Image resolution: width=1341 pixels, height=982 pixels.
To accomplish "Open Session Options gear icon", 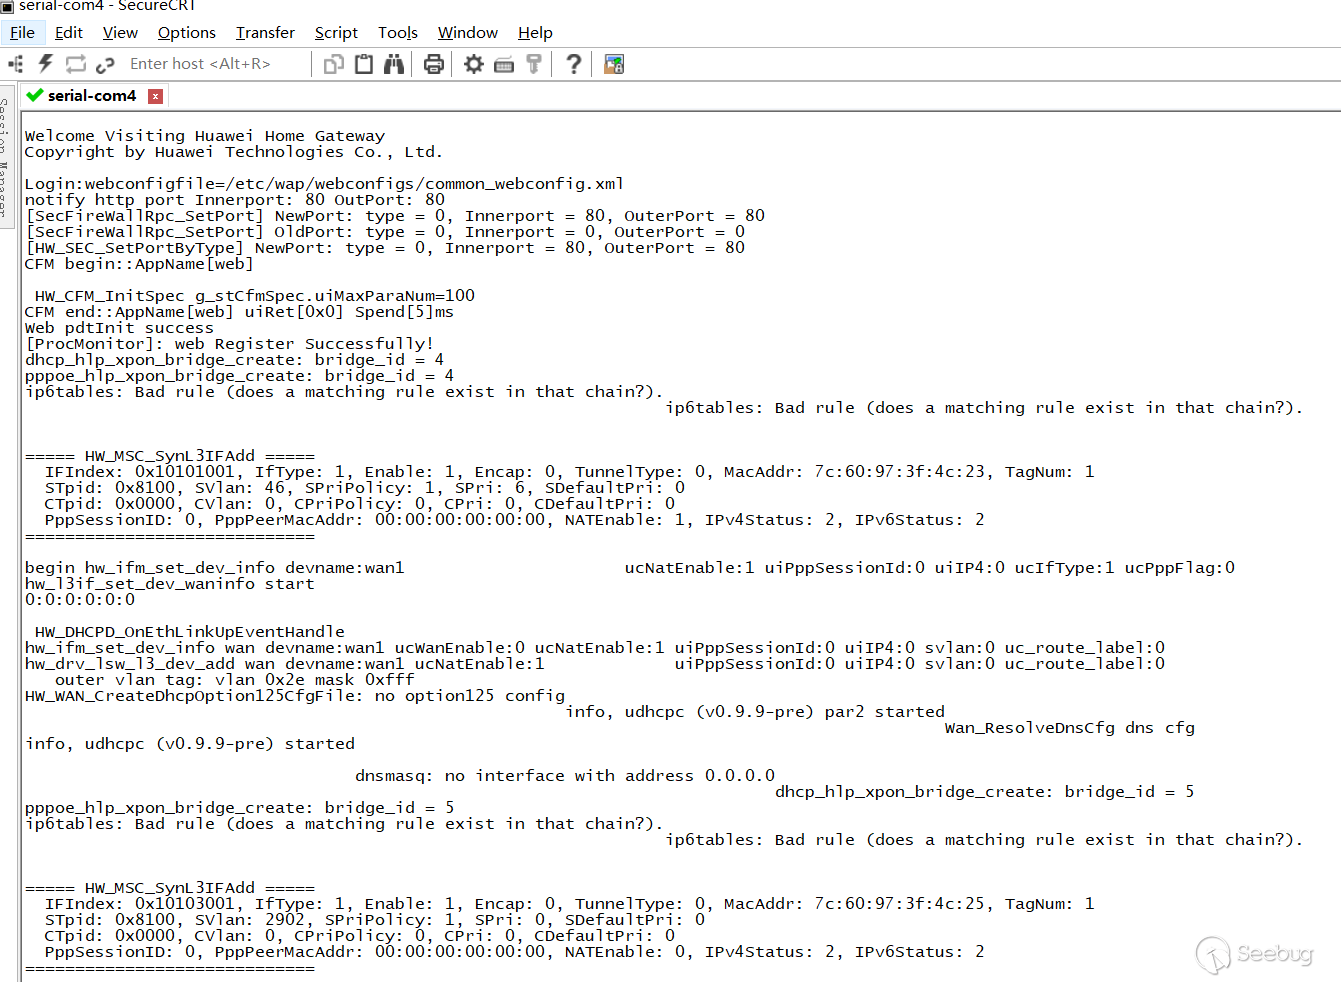I will [474, 64].
